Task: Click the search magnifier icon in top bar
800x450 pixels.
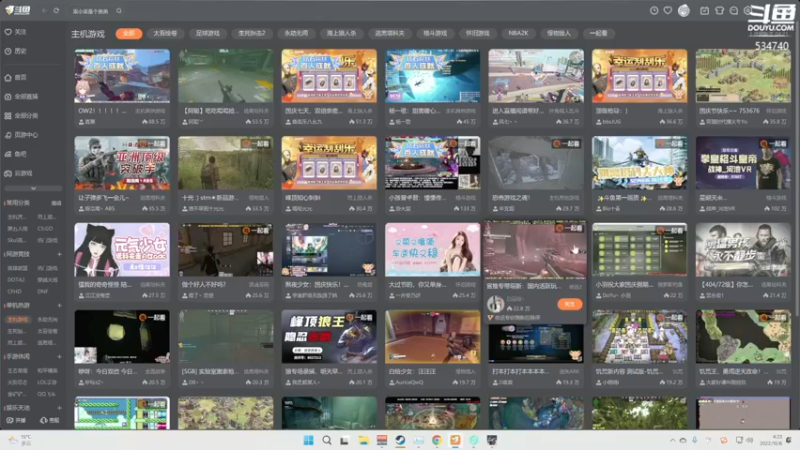Action: (x=119, y=10)
